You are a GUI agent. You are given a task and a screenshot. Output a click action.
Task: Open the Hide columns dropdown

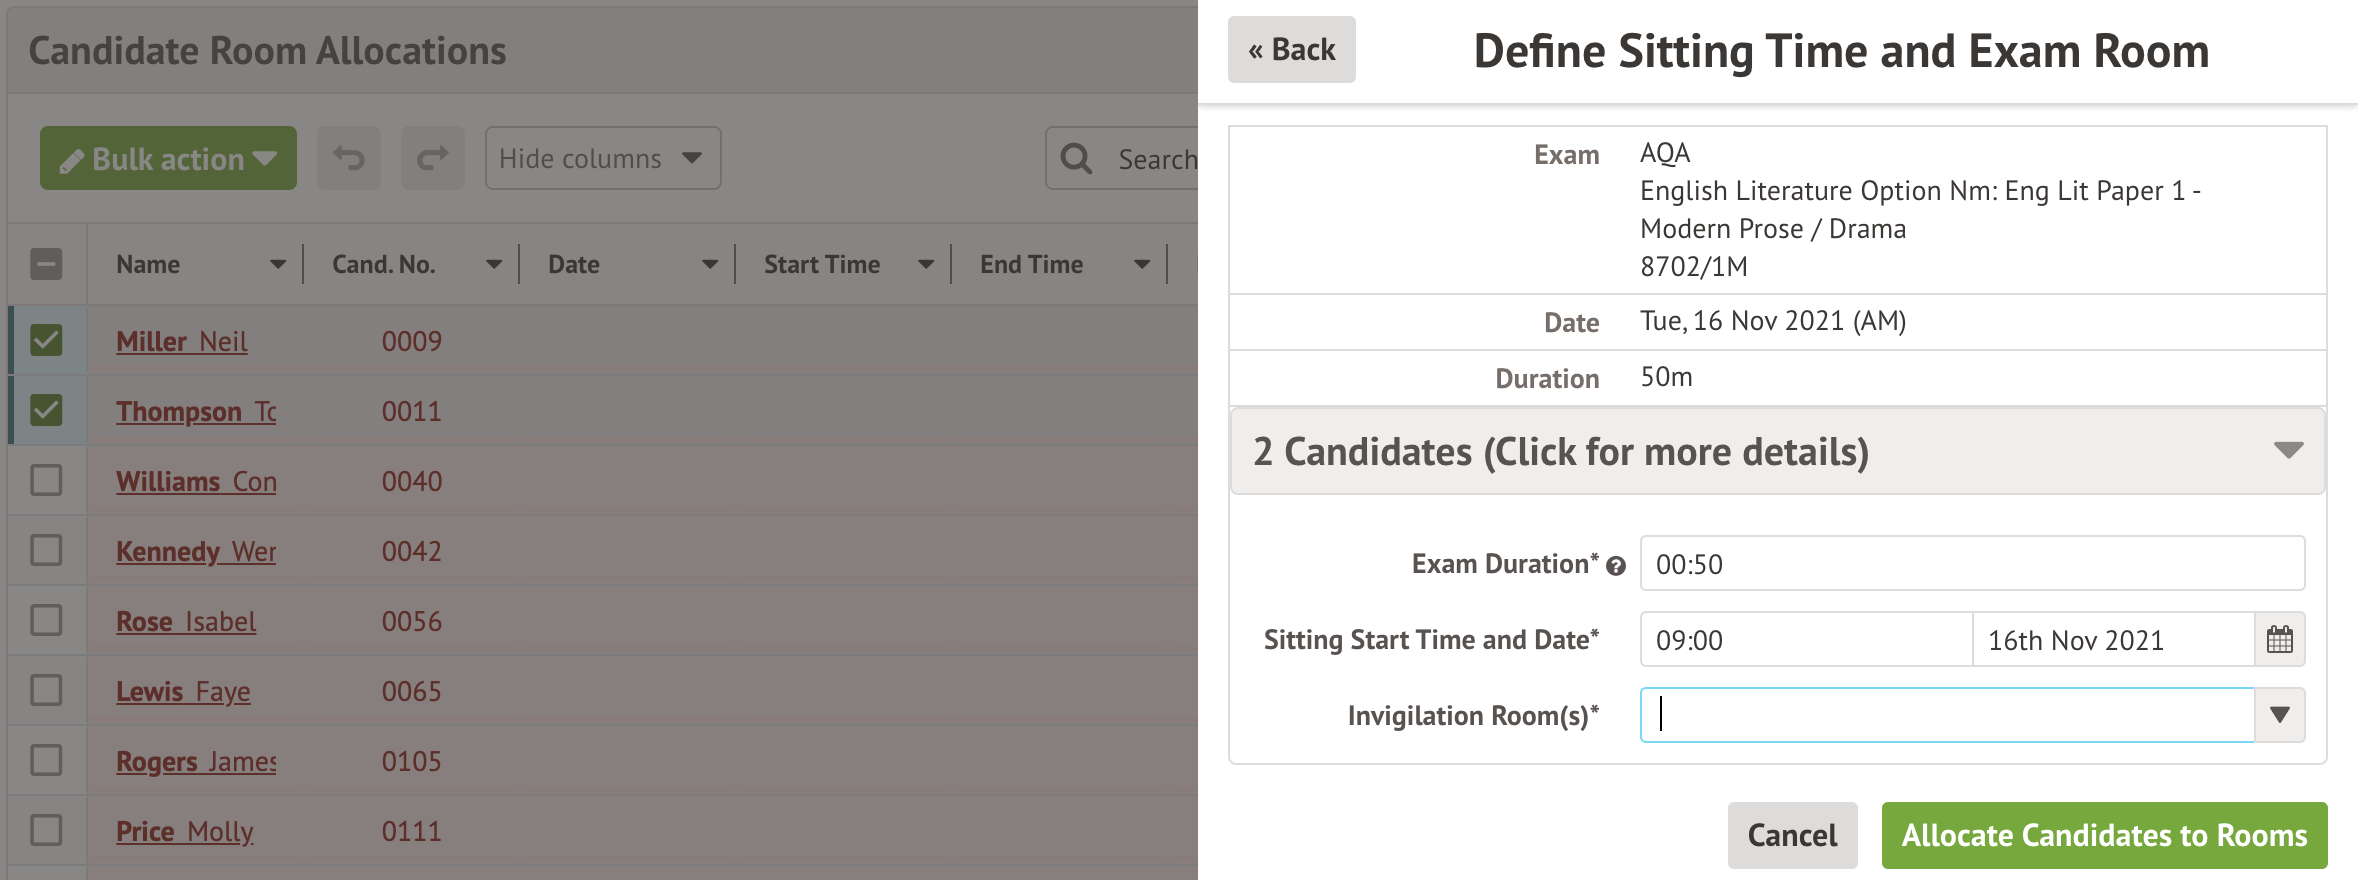tap(602, 158)
